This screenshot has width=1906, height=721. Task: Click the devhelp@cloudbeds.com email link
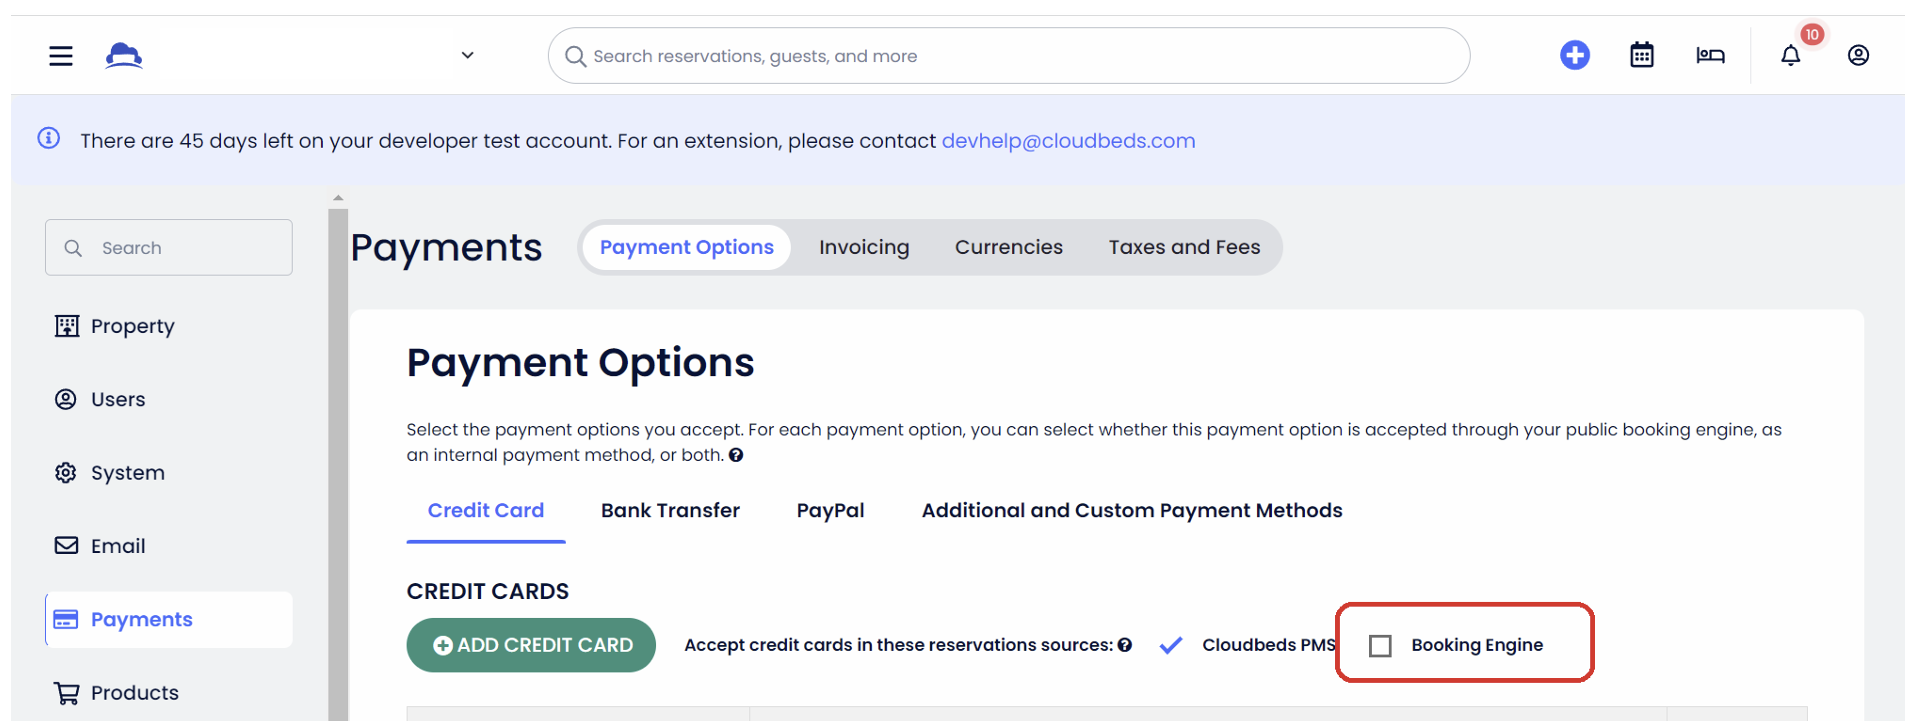[1068, 141]
